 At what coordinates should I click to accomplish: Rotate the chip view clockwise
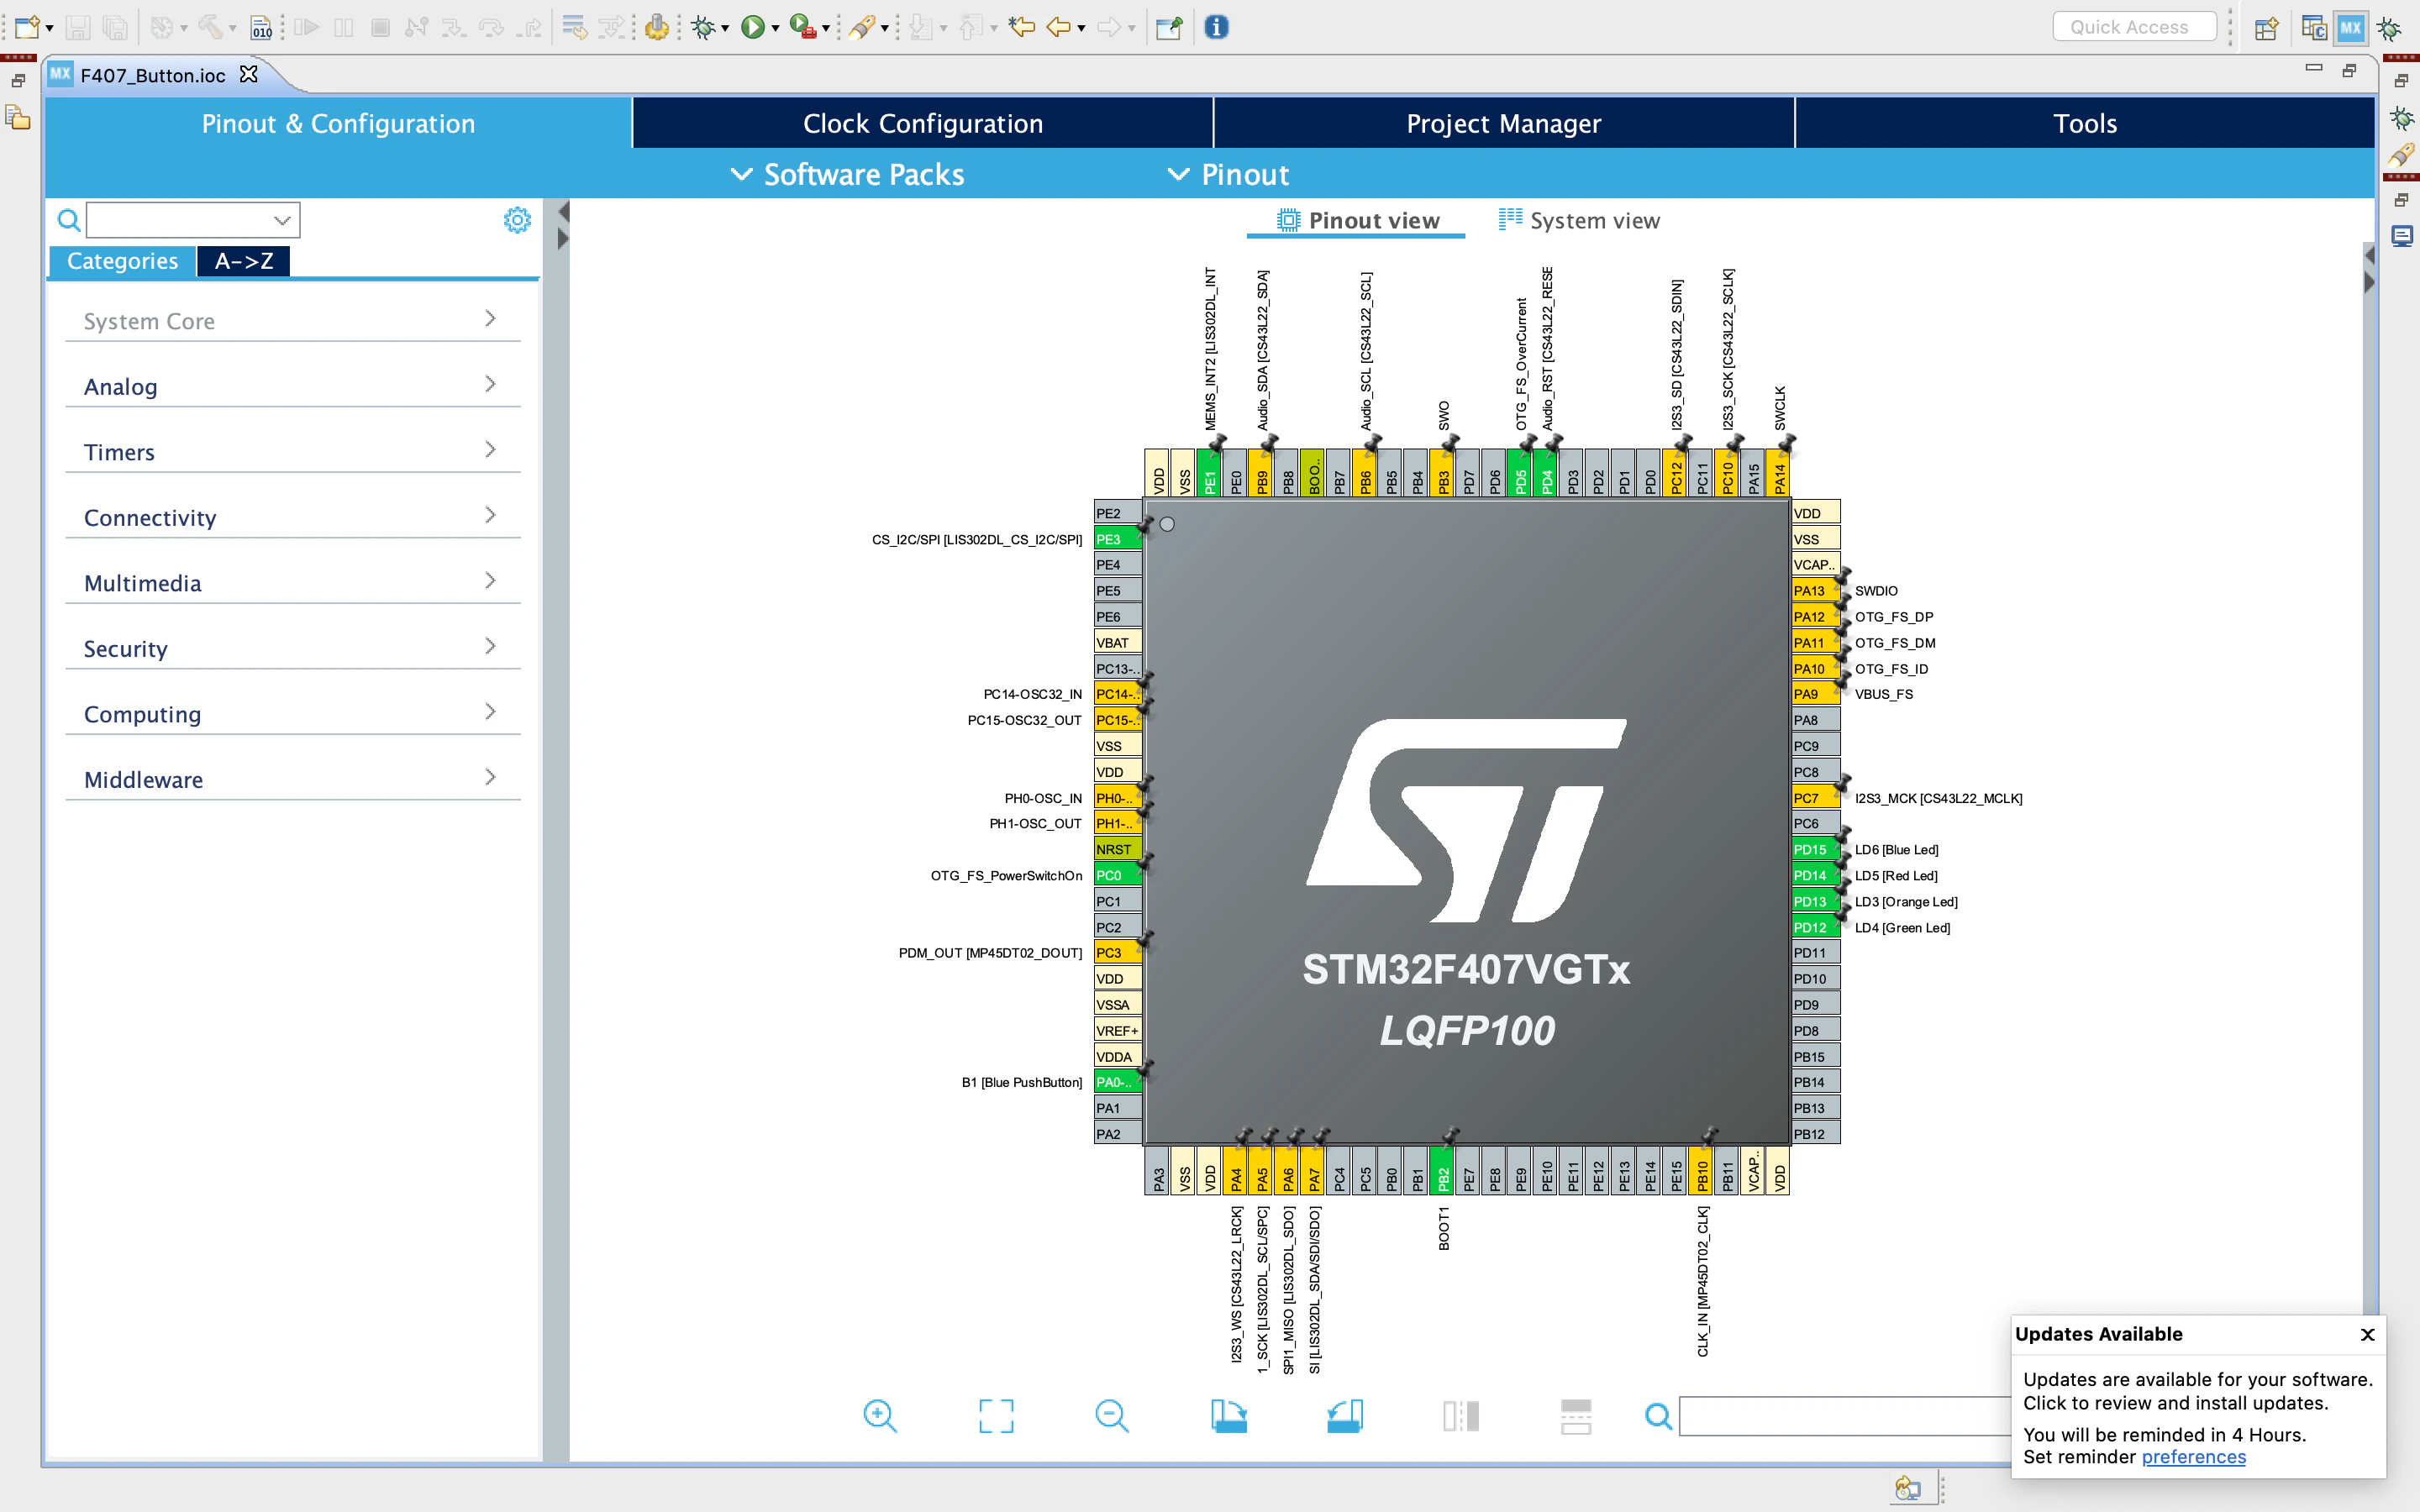pyautogui.click(x=1228, y=1415)
